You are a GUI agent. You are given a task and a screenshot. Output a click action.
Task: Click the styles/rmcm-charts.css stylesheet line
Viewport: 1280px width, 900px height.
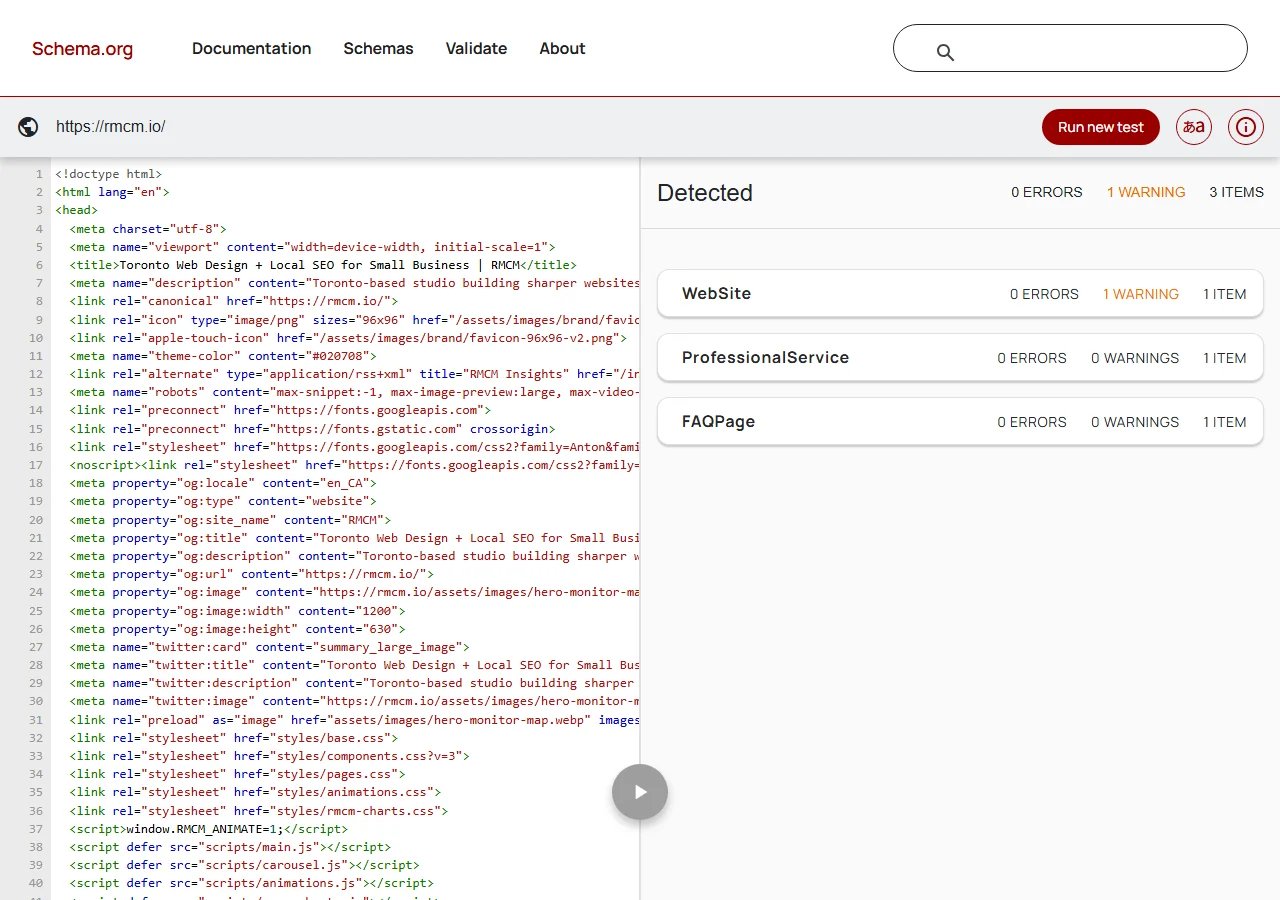tap(259, 811)
